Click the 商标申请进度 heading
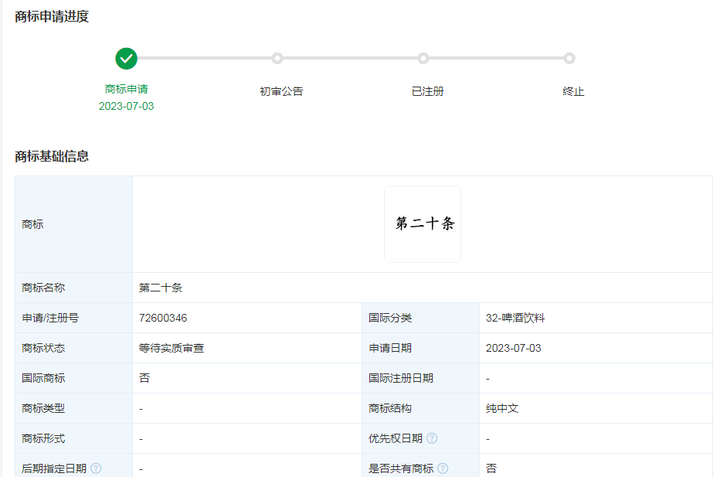Viewport: 720px width, 477px height. point(52,17)
